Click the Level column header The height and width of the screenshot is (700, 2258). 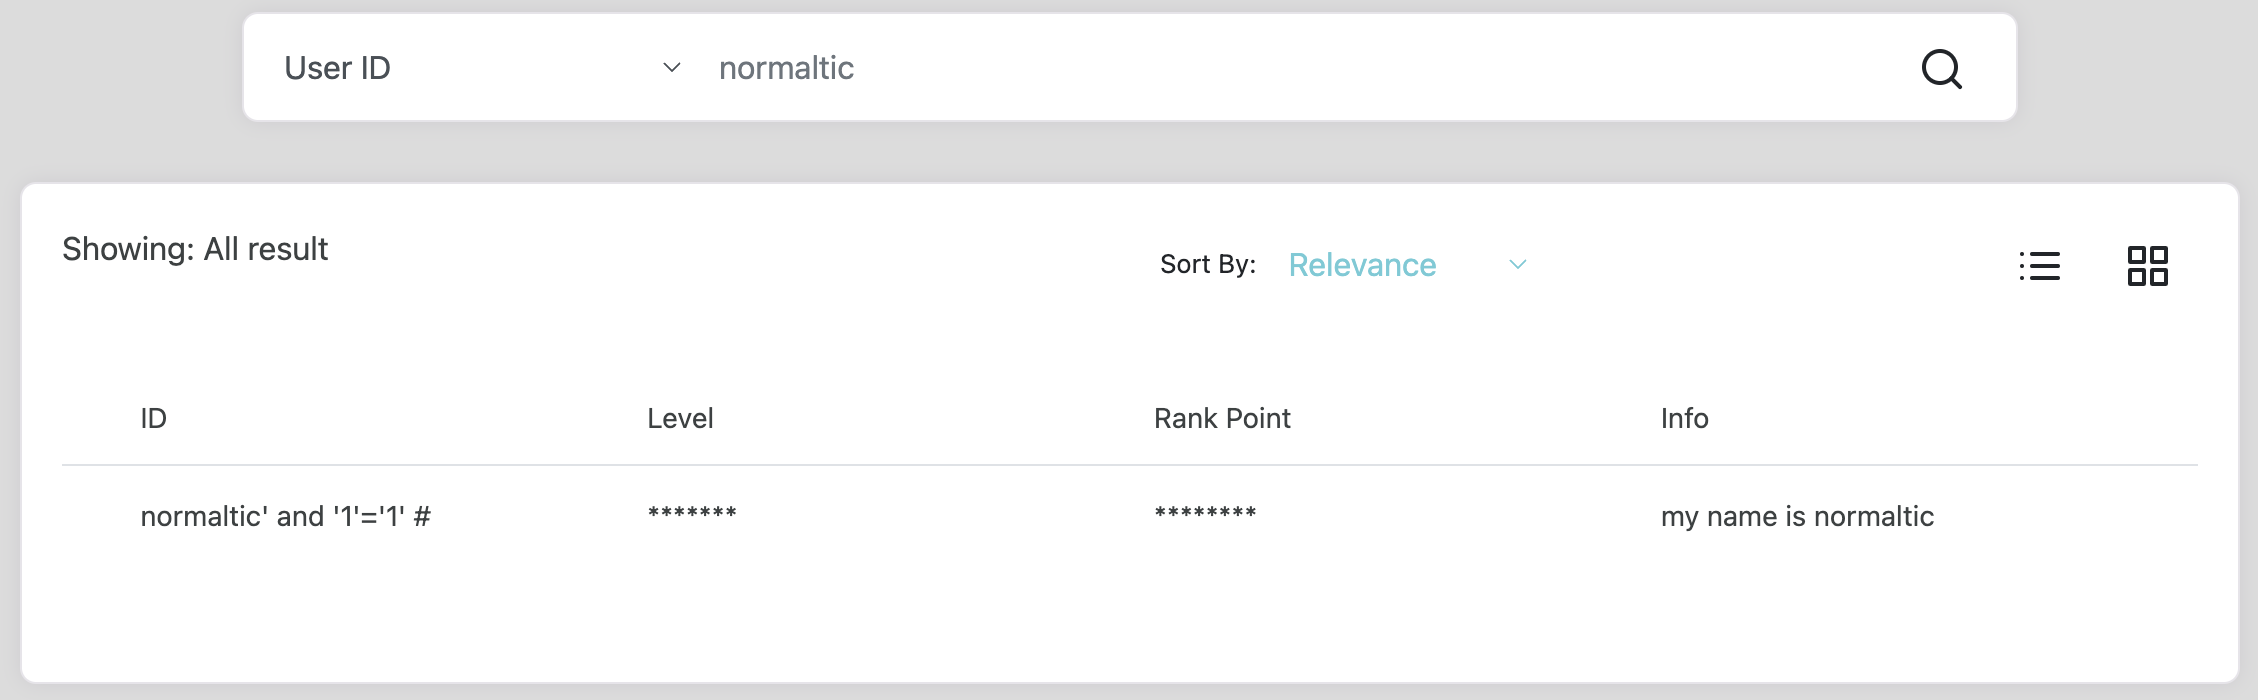[x=680, y=418]
